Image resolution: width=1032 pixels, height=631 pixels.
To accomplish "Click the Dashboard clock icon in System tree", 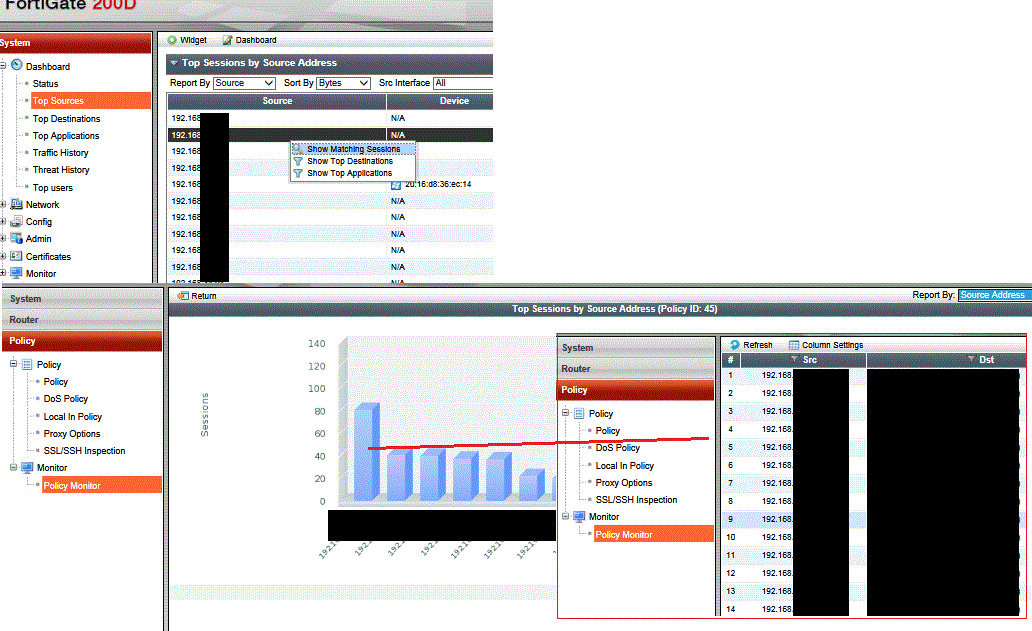I will point(17,65).
